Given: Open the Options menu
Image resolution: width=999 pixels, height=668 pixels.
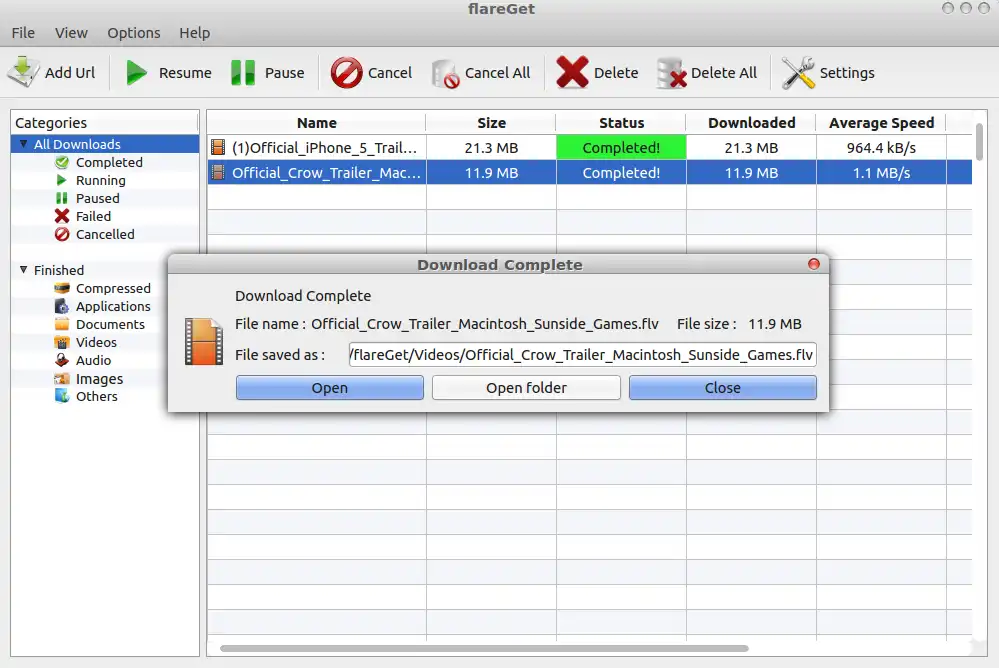Looking at the screenshot, I should pyautogui.click(x=134, y=33).
